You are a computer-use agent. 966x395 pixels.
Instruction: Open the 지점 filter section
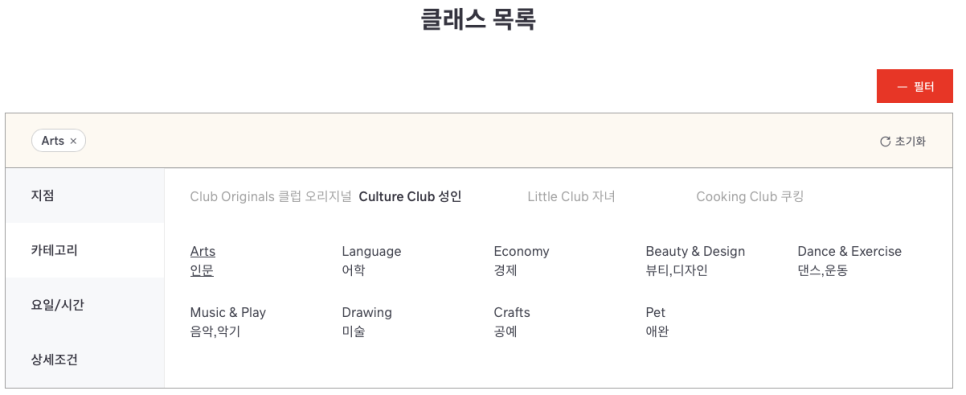click(x=85, y=196)
